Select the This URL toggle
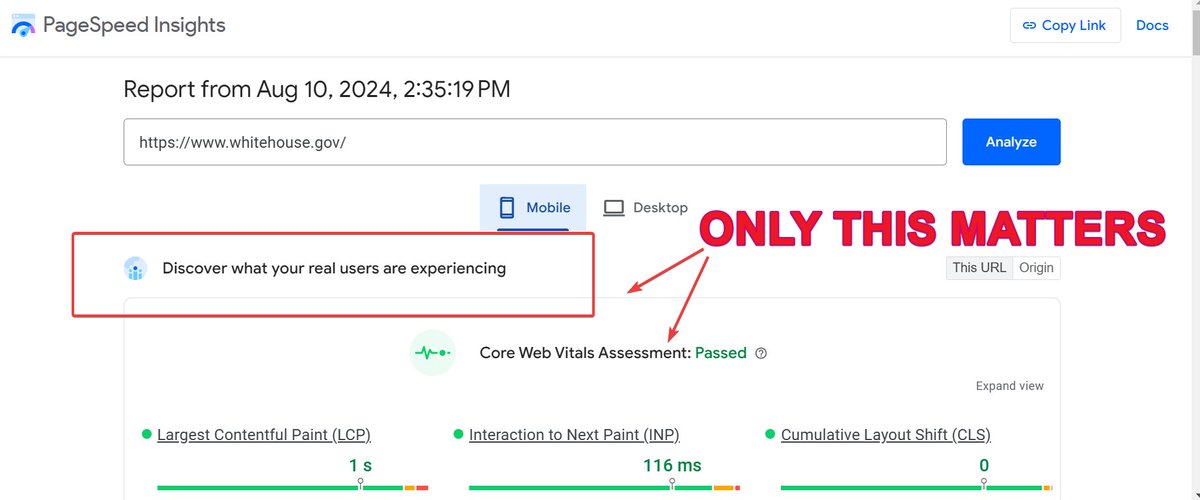This screenshot has width=1200, height=500. [x=979, y=268]
